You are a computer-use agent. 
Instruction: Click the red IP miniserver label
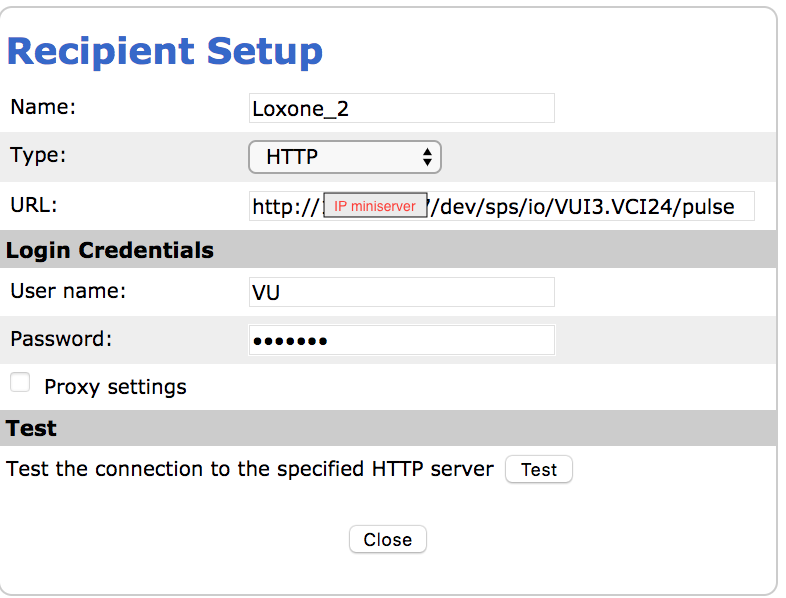point(375,206)
